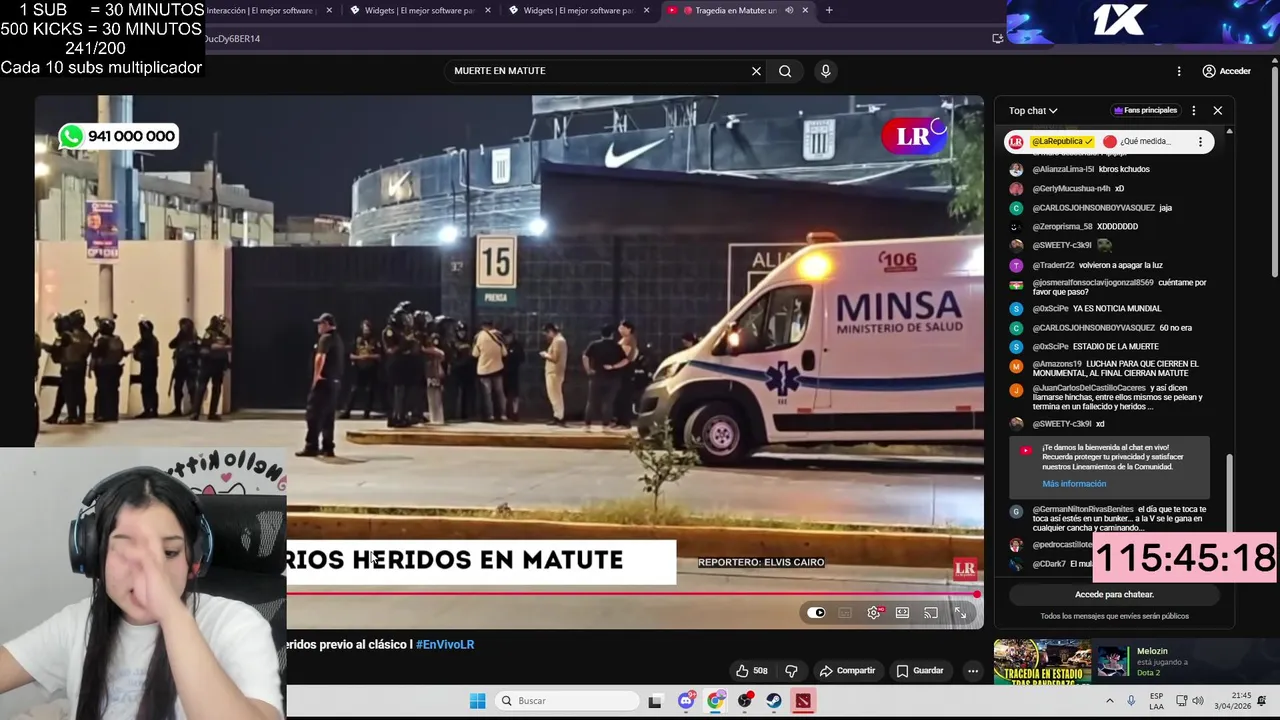Cast the video to a TV
Image resolution: width=1280 pixels, height=720 pixels.
[x=931, y=613]
